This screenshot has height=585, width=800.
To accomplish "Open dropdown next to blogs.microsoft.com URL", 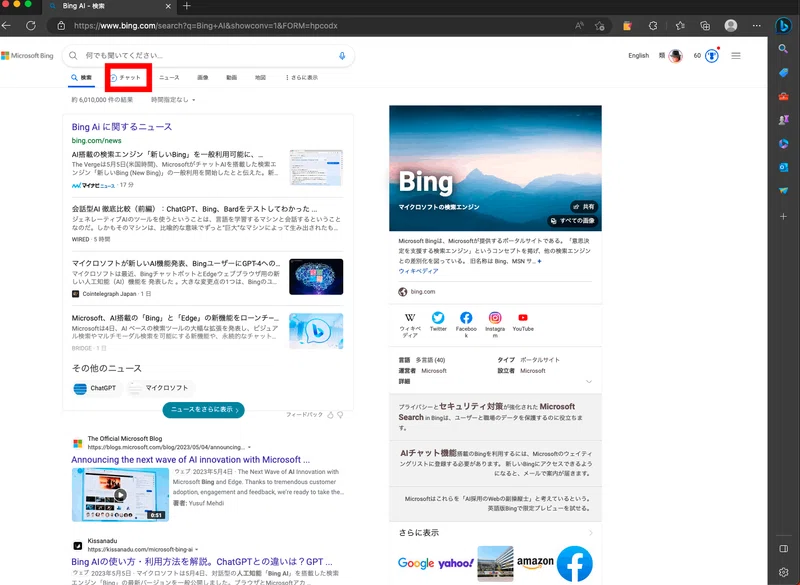I will point(249,447).
